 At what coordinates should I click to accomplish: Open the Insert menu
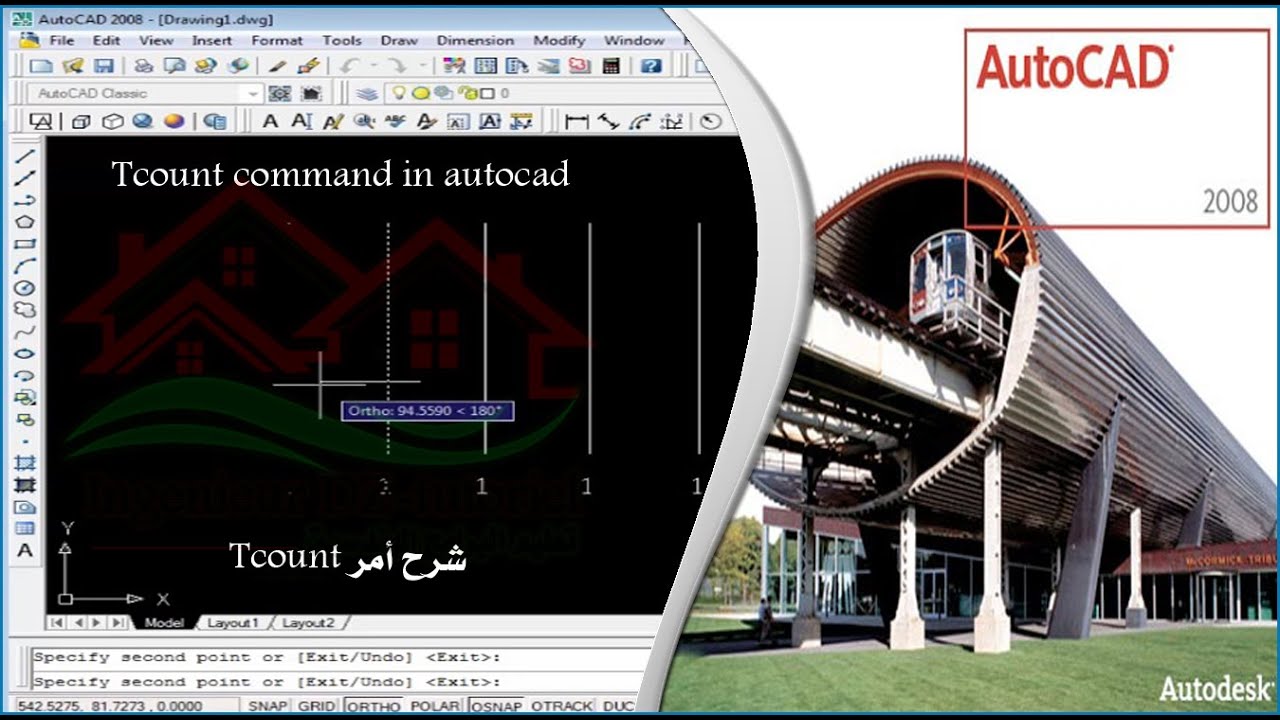coord(212,40)
